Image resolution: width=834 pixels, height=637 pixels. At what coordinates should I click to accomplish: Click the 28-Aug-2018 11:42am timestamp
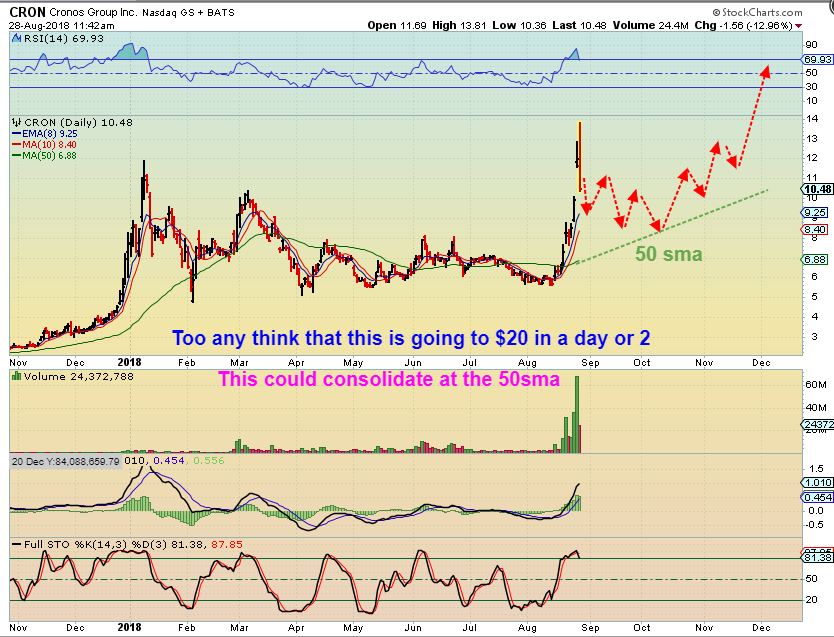(61, 26)
